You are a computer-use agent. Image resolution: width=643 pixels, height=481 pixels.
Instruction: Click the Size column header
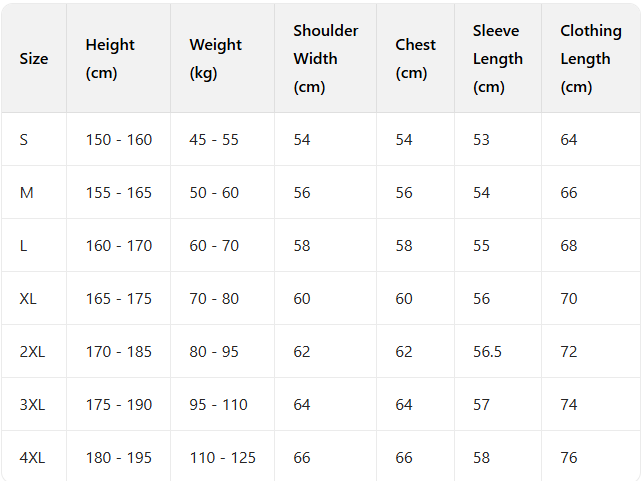coord(34,59)
